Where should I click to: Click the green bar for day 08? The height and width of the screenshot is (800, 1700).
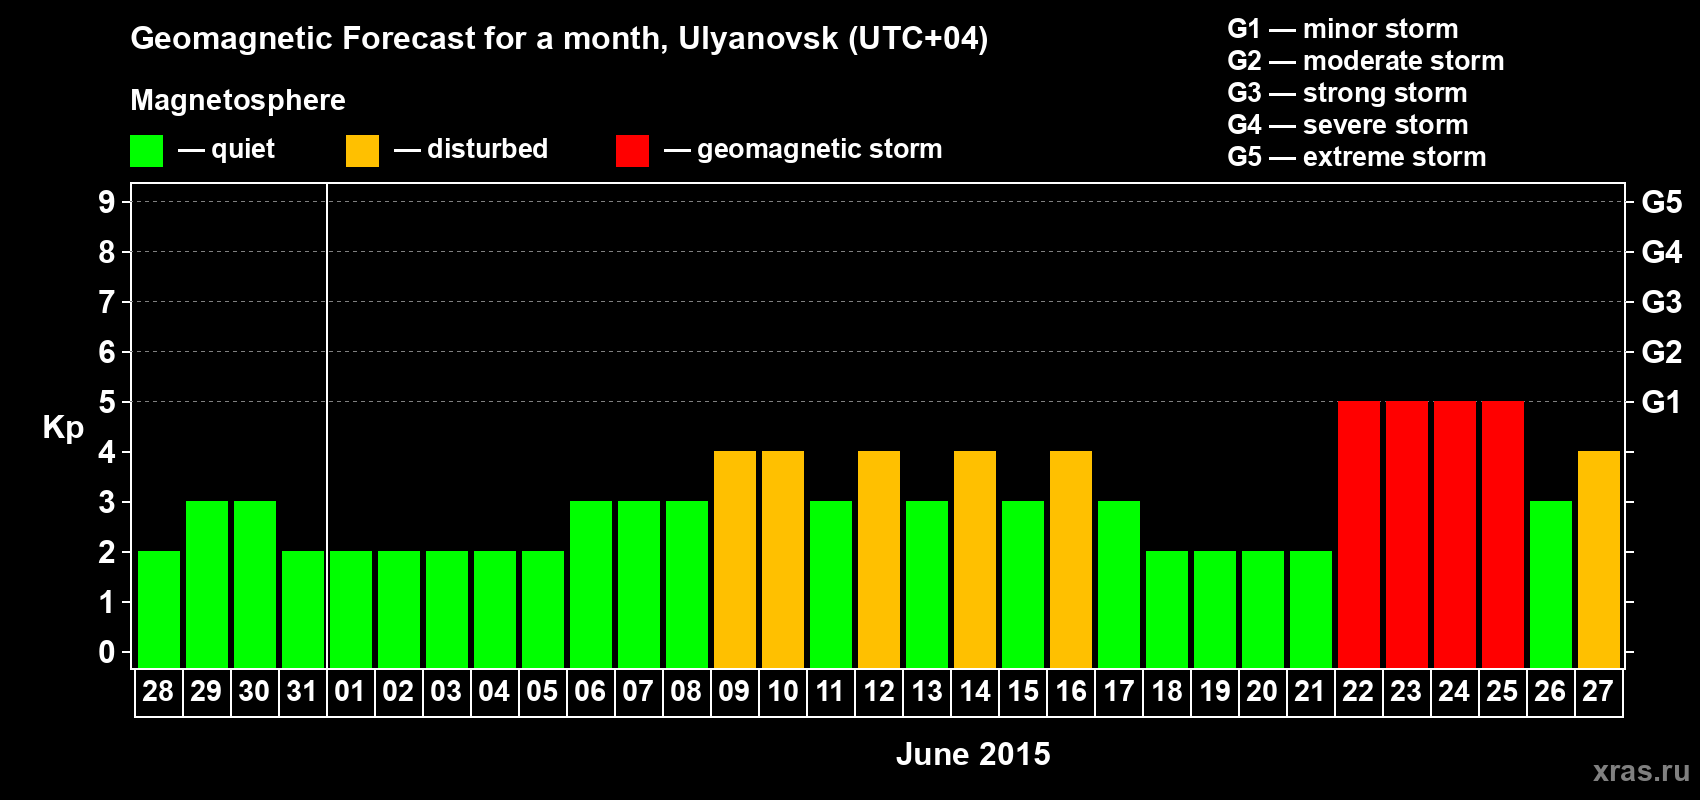687,584
